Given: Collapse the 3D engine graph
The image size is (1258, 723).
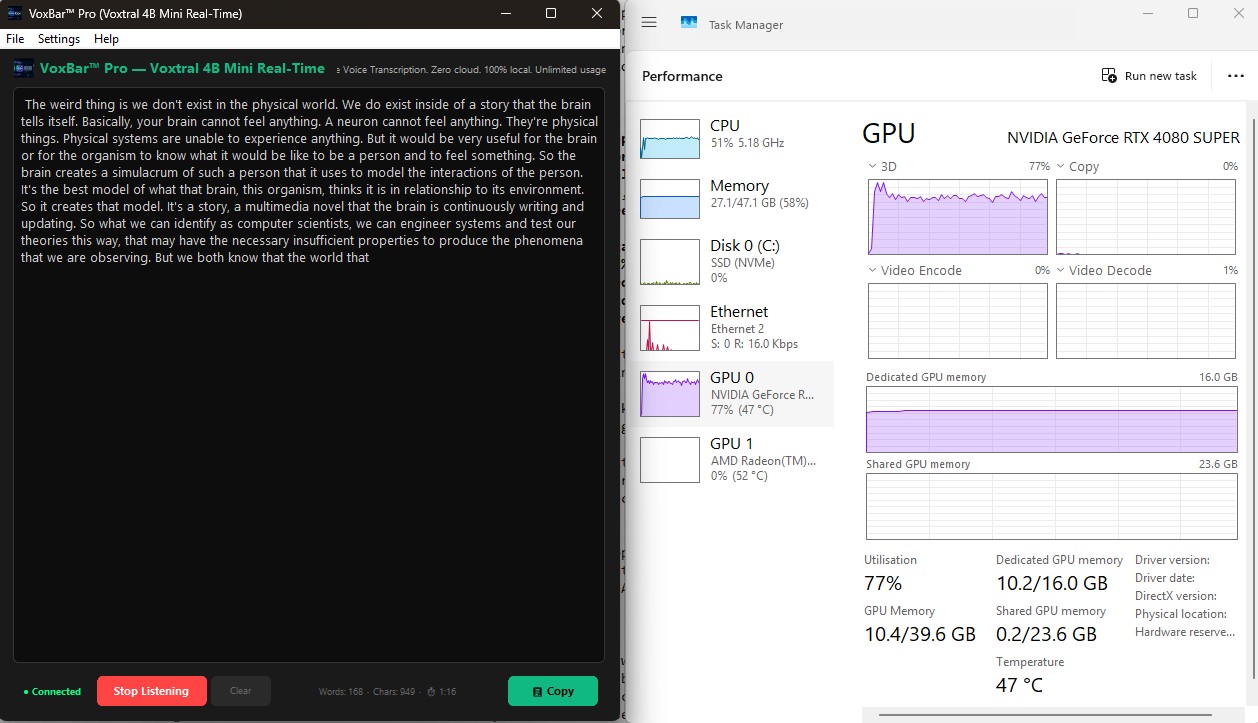Looking at the screenshot, I should click(x=871, y=165).
